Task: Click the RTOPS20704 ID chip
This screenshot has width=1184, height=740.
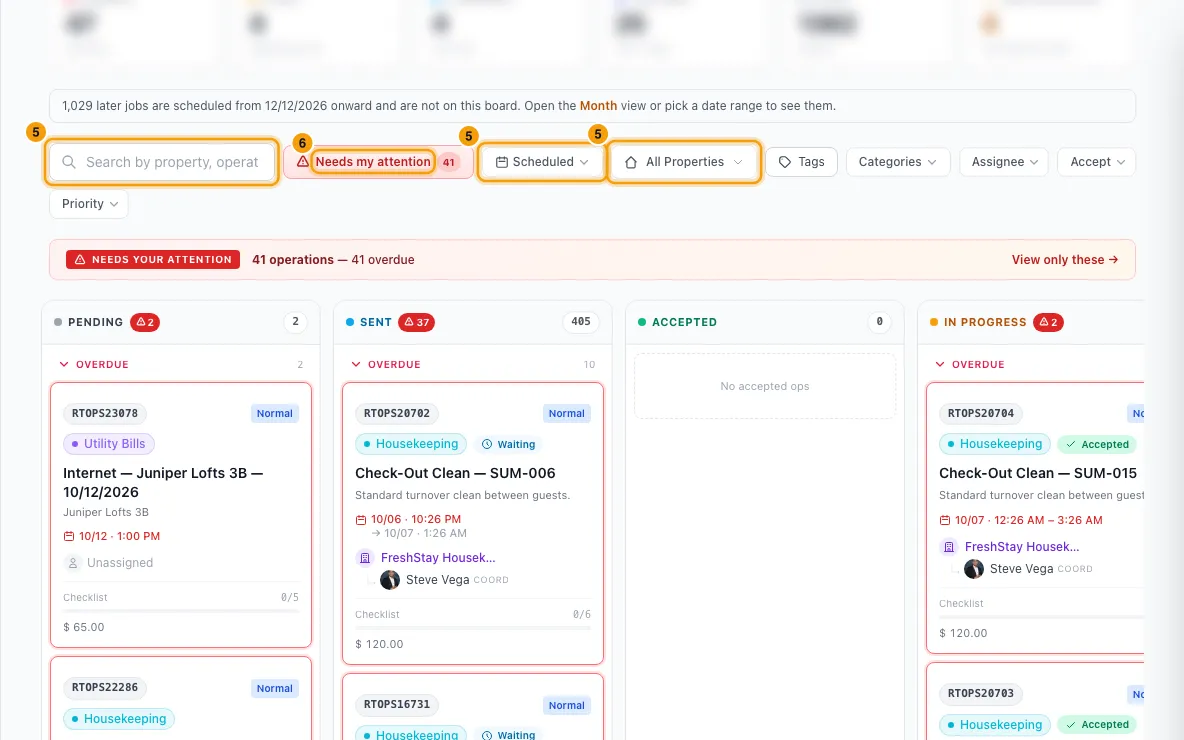Action: [x=981, y=414]
